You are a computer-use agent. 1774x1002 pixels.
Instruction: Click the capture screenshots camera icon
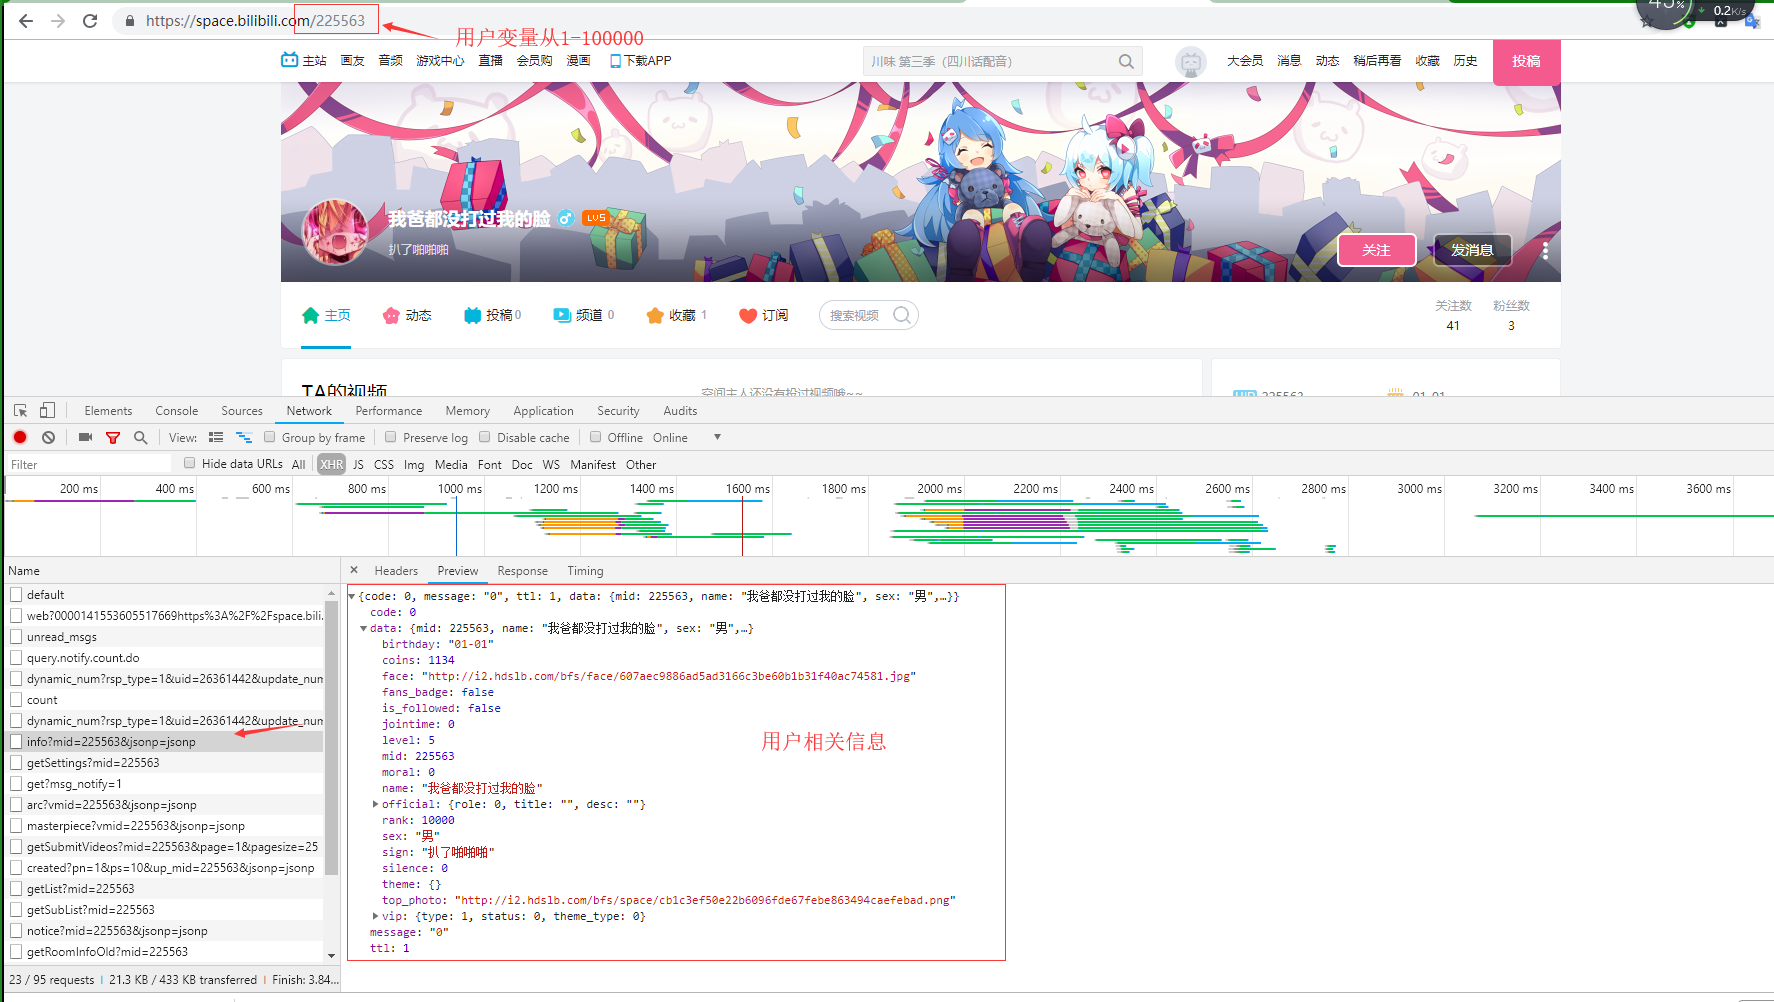[85, 438]
